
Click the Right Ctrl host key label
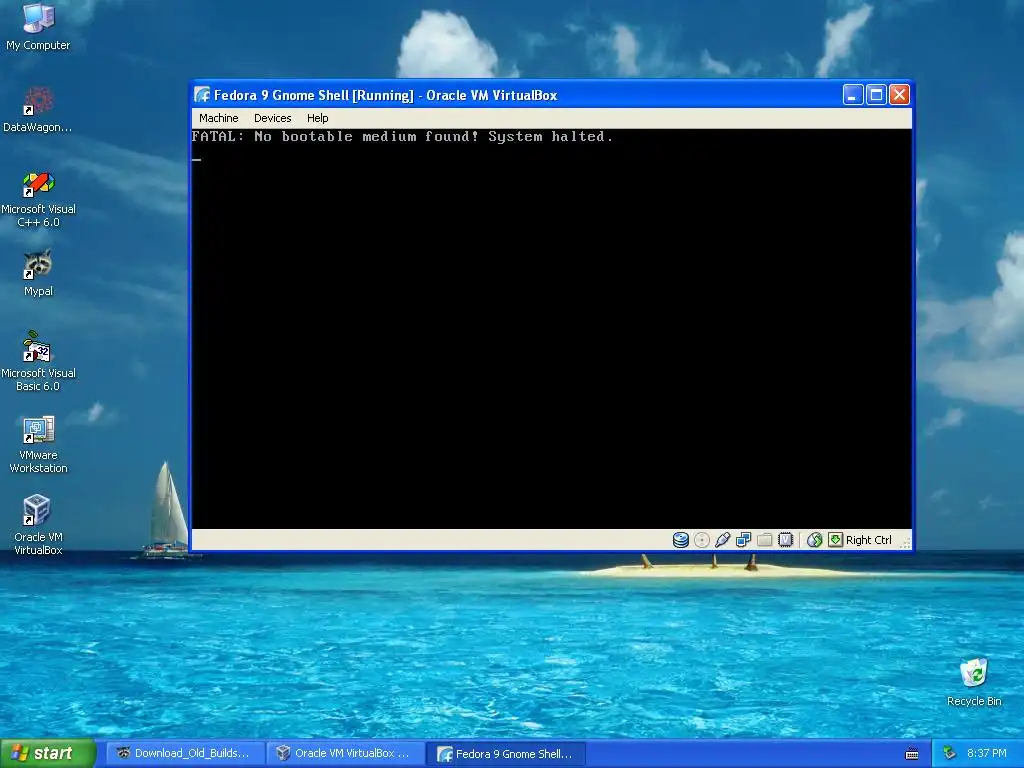tap(869, 540)
